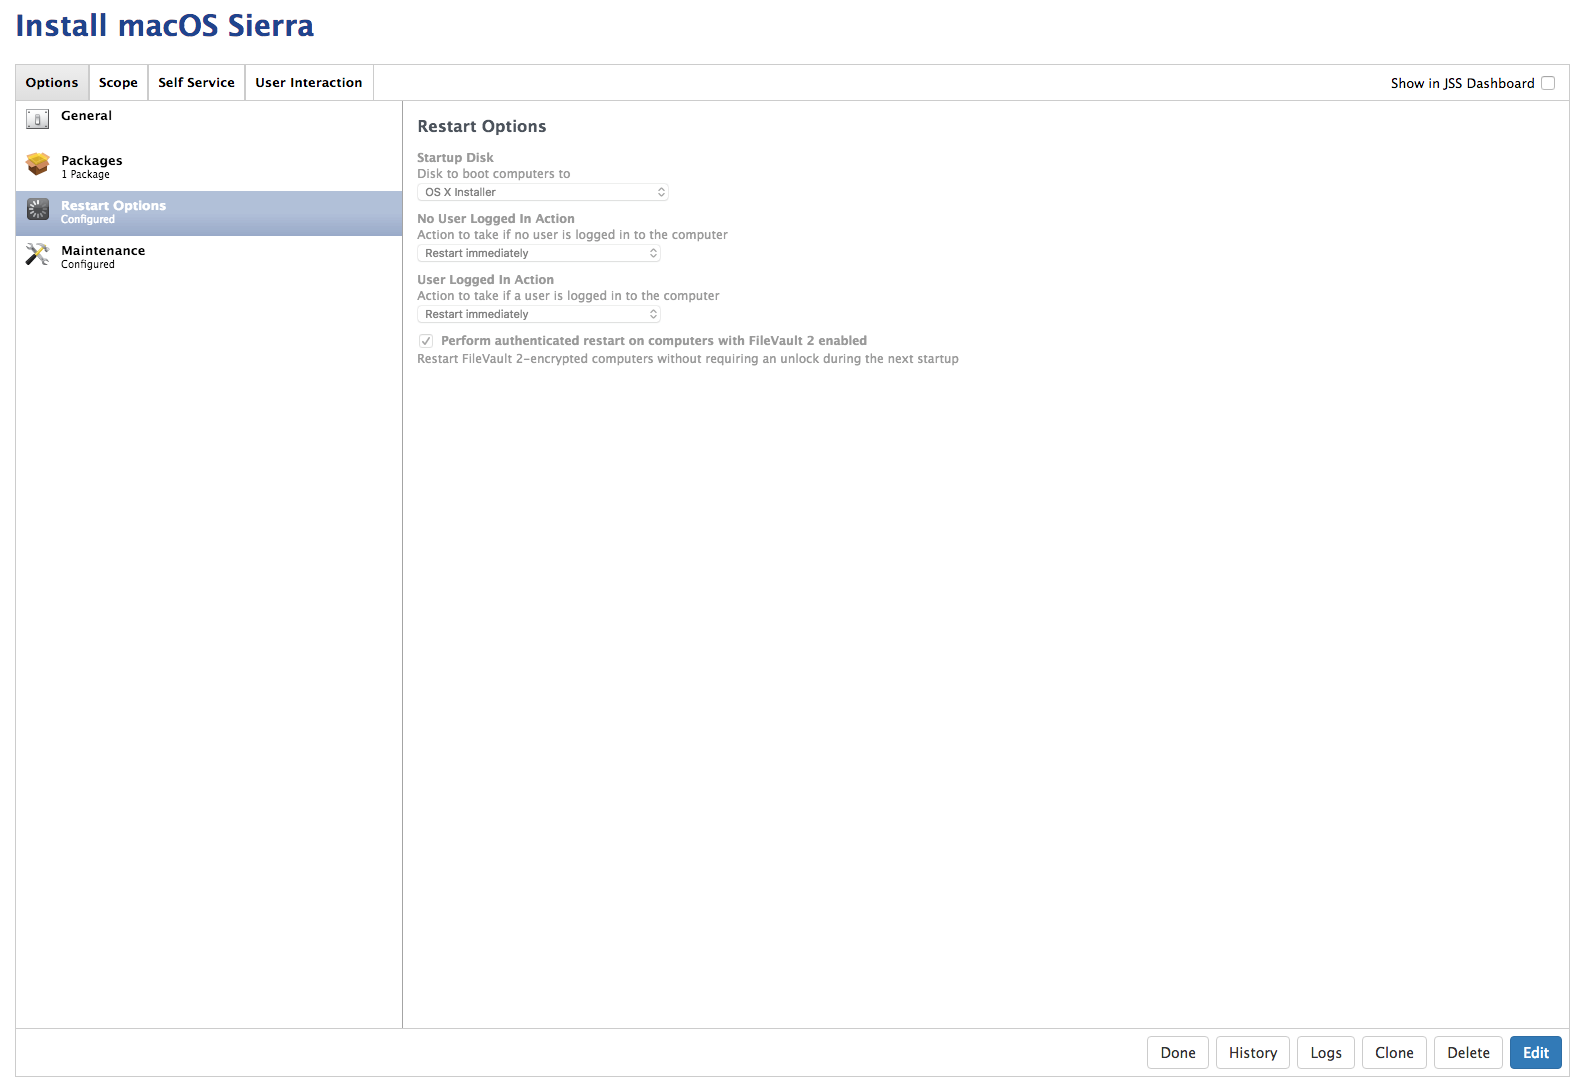Switch to the Options tab
Viewport: 1580px width, 1089px height.
(52, 83)
